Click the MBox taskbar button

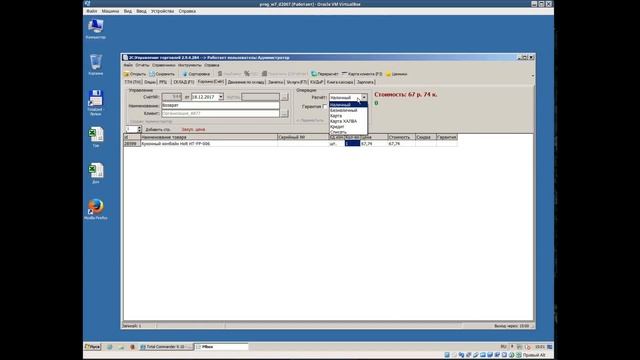click(x=221, y=347)
